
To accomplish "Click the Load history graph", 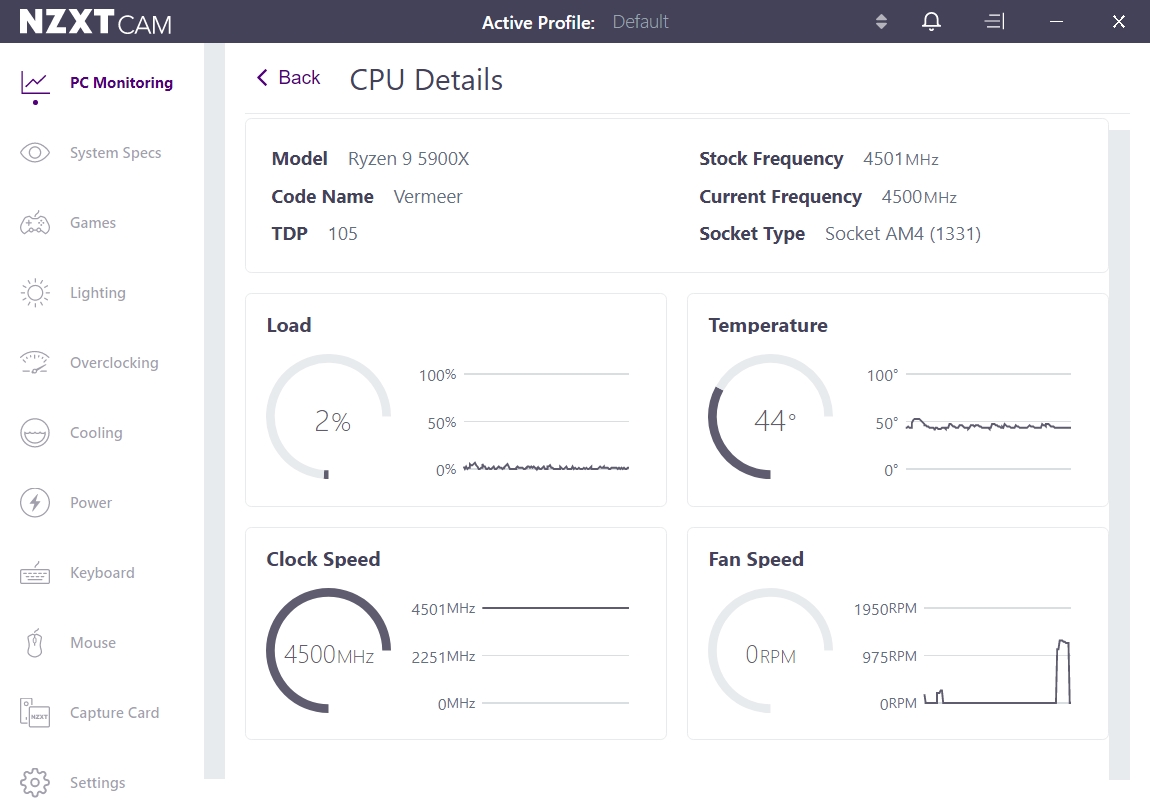I will [x=546, y=422].
